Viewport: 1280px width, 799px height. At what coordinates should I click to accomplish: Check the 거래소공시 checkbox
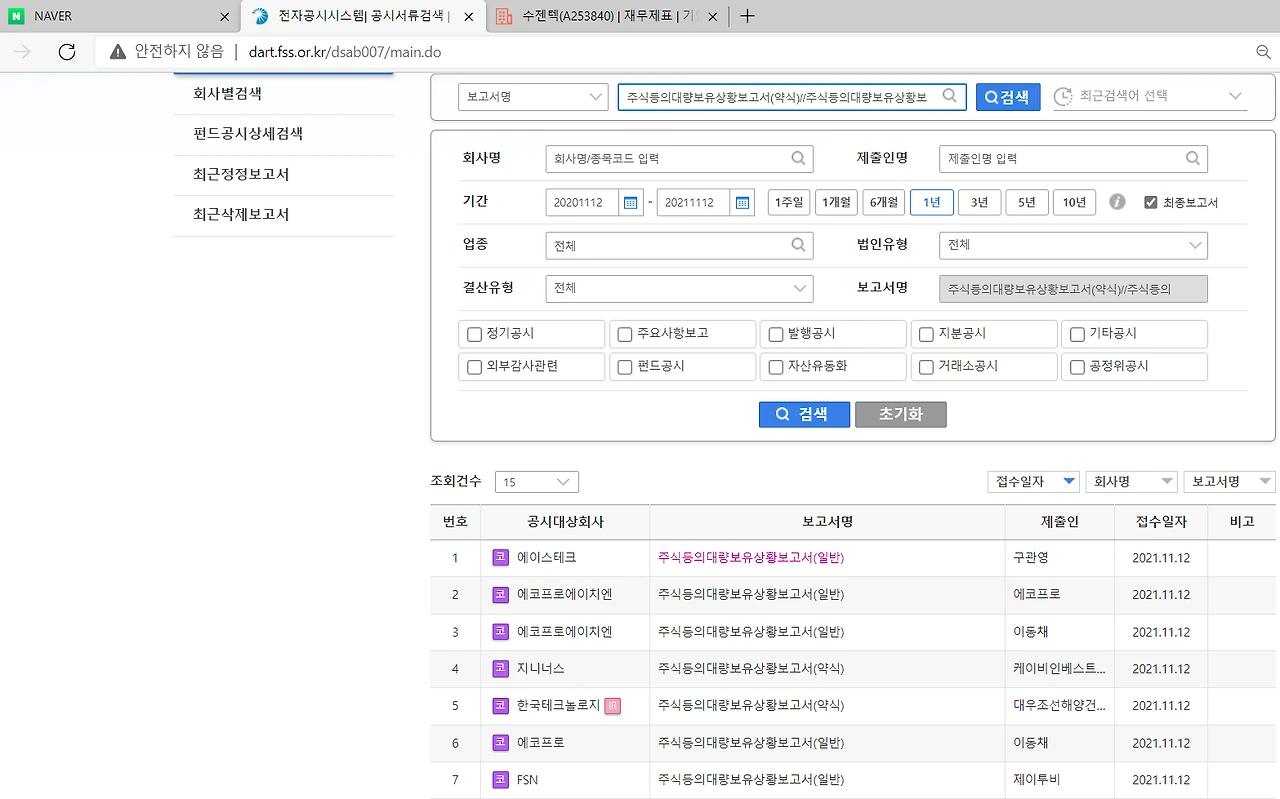coord(927,367)
